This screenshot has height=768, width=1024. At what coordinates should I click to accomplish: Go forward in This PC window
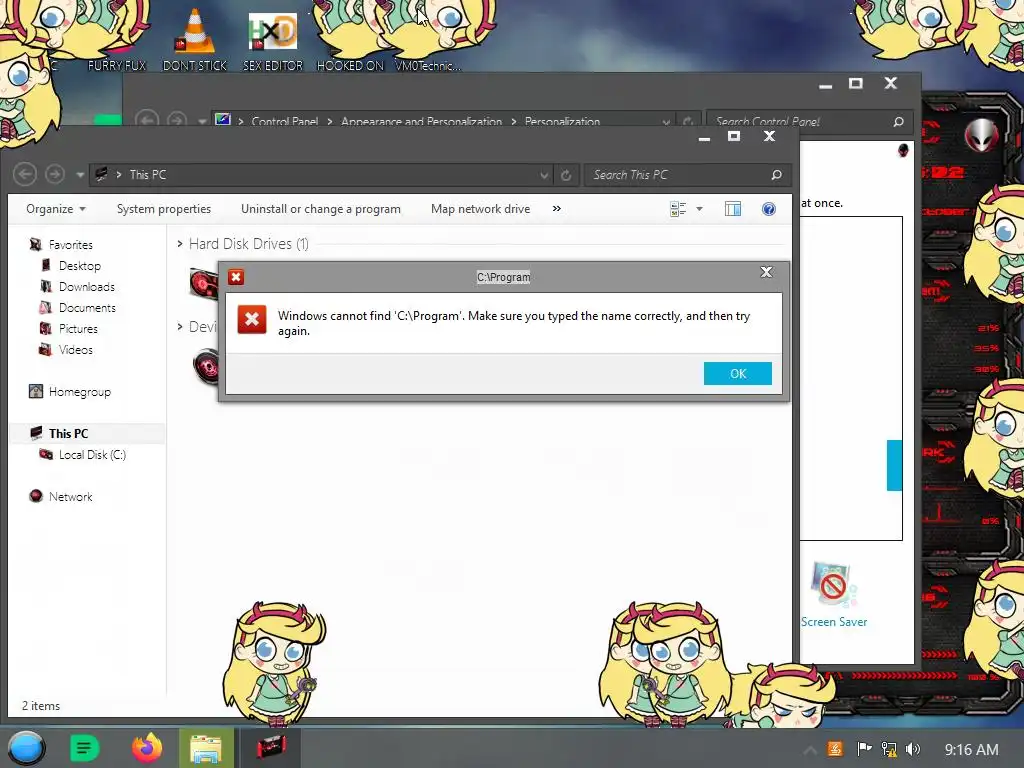click(x=55, y=174)
